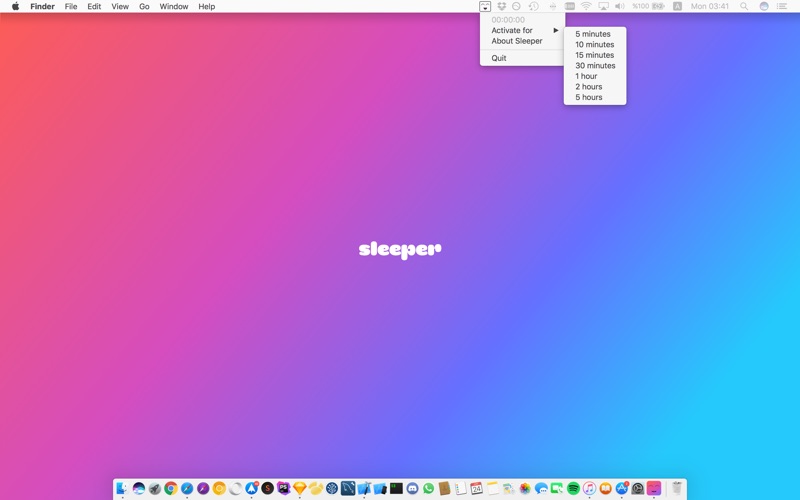Click the Mon 03:41 clock
The width and height of the screenshot is (800, 500).
point(710,6)
